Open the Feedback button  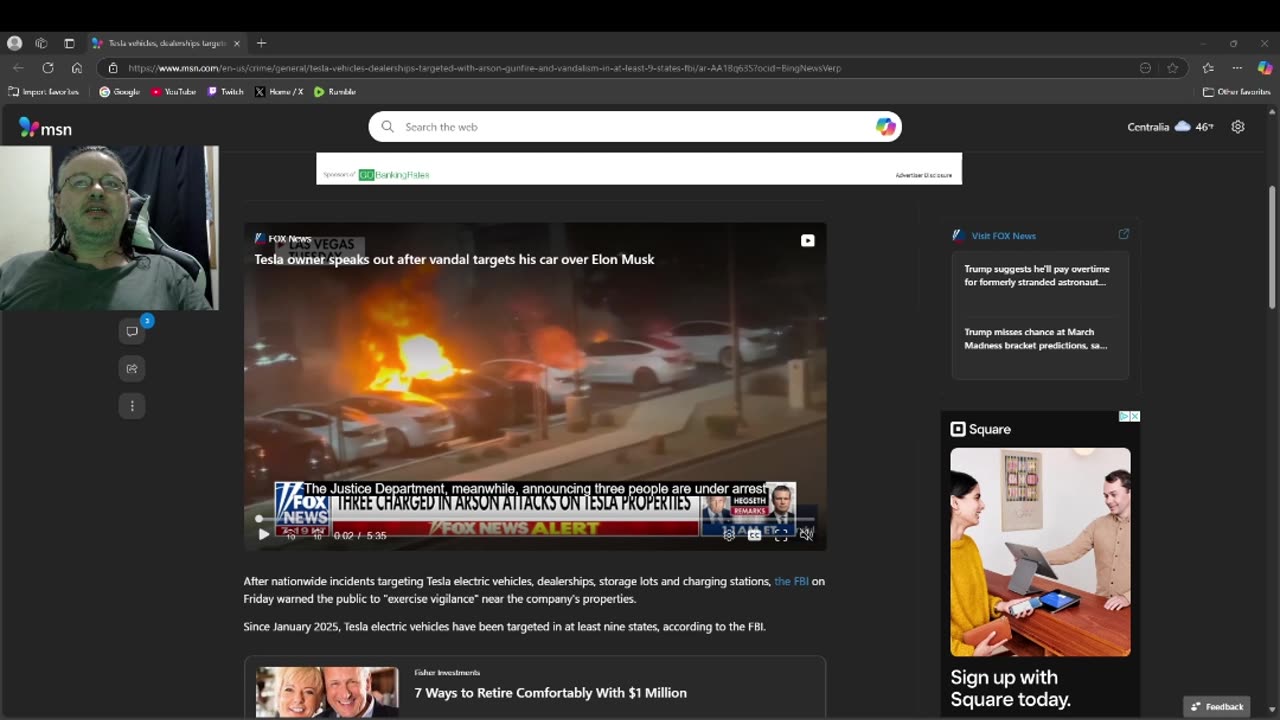[x=1217, y=707]
